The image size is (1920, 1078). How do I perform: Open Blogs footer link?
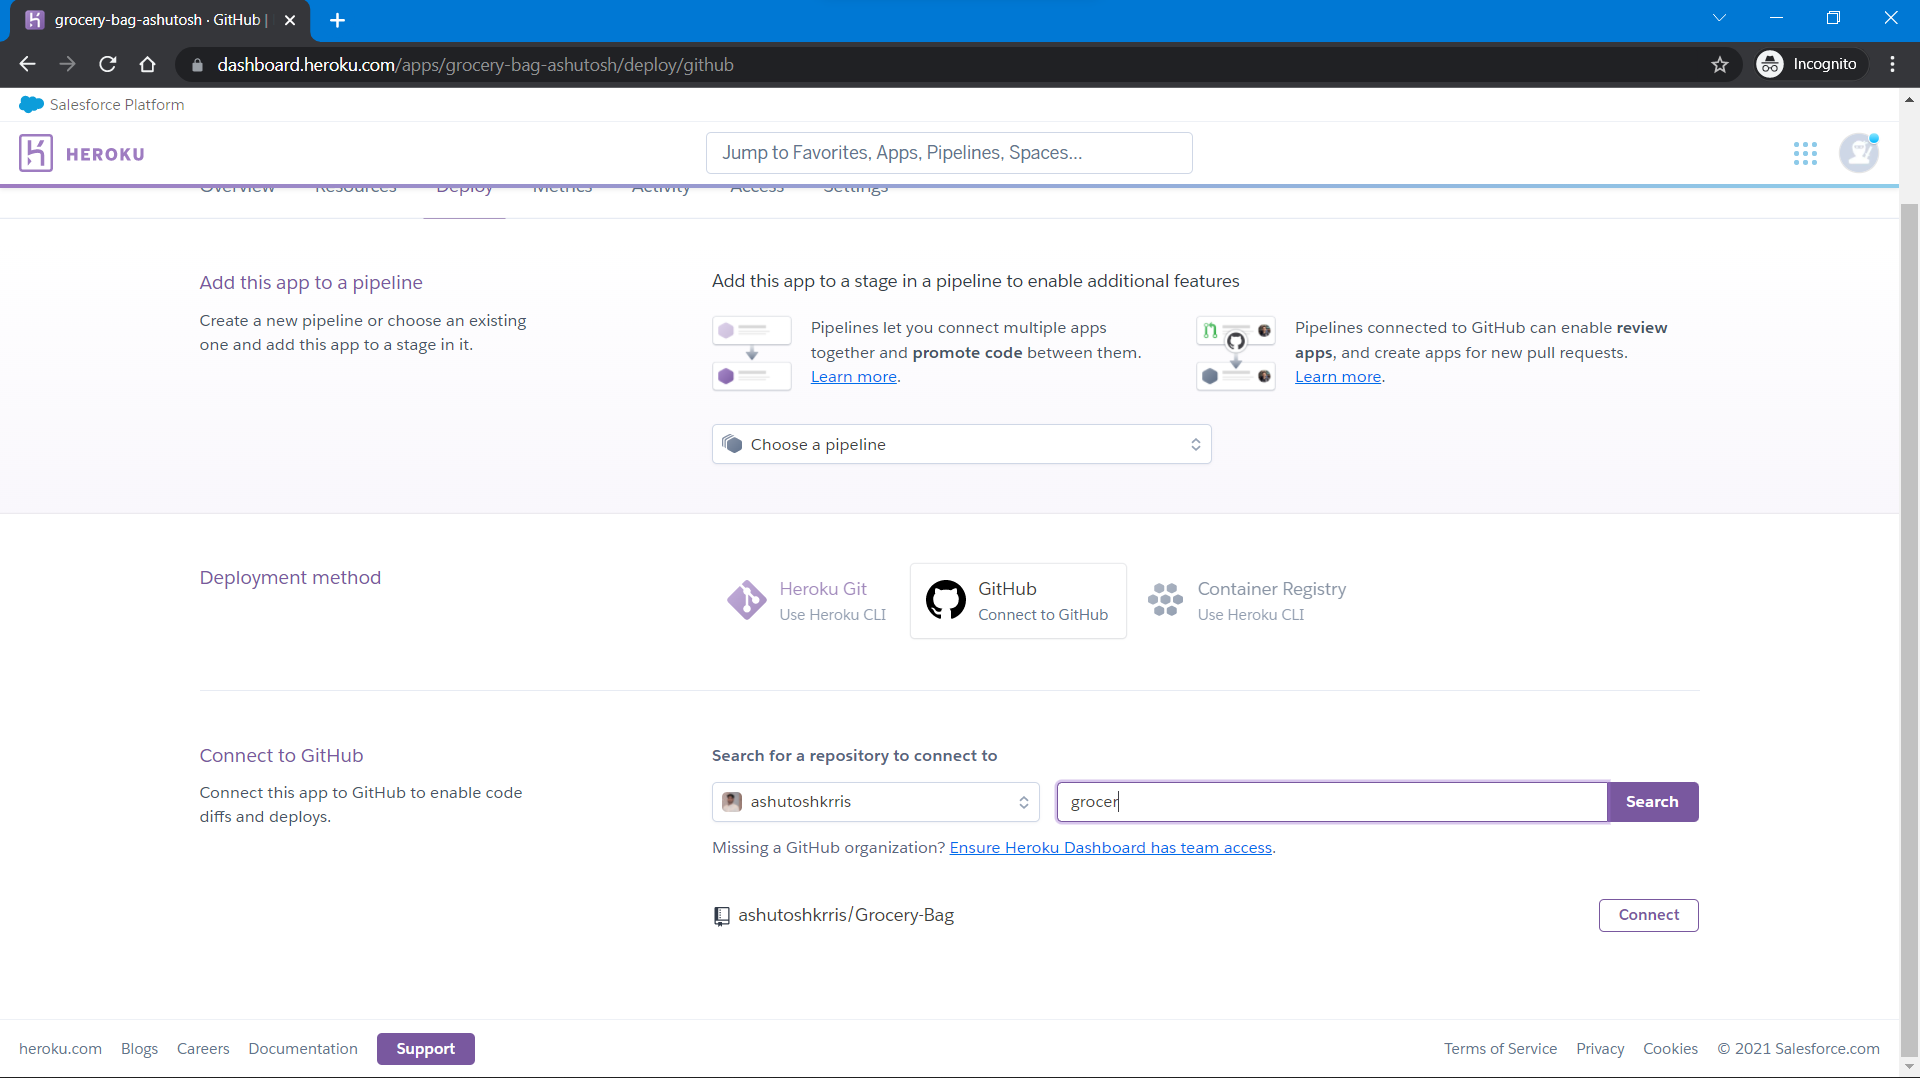point(139,1049)
